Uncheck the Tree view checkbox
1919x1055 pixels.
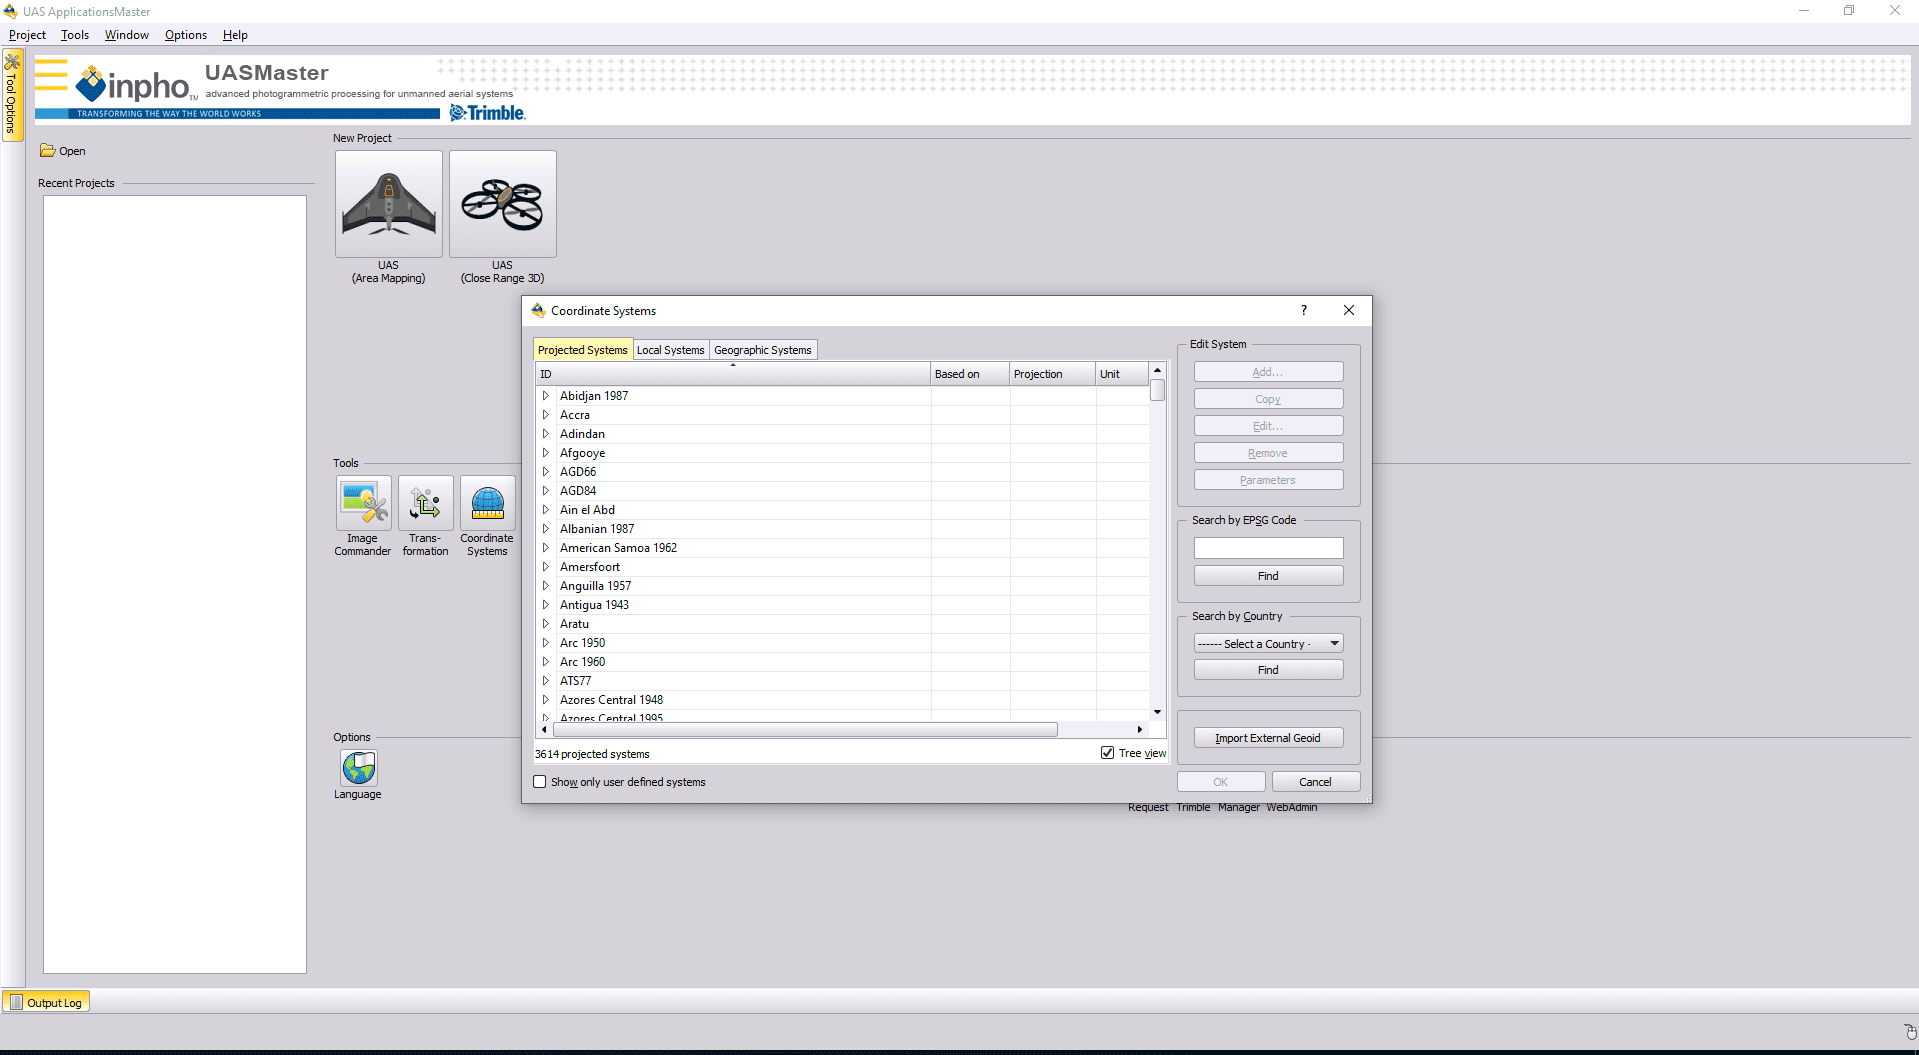point(1107,753)
